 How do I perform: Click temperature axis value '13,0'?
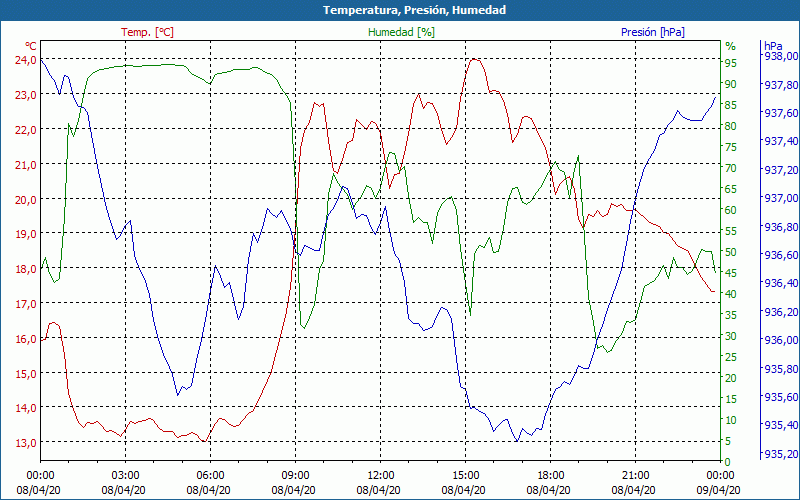click(26, 443)
